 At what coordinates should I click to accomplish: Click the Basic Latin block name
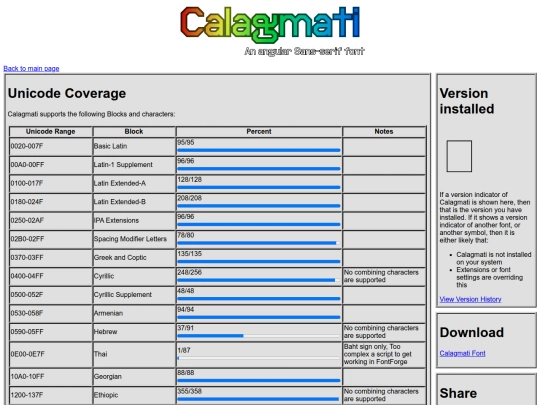pyautogui.click(x=111, y=146)
